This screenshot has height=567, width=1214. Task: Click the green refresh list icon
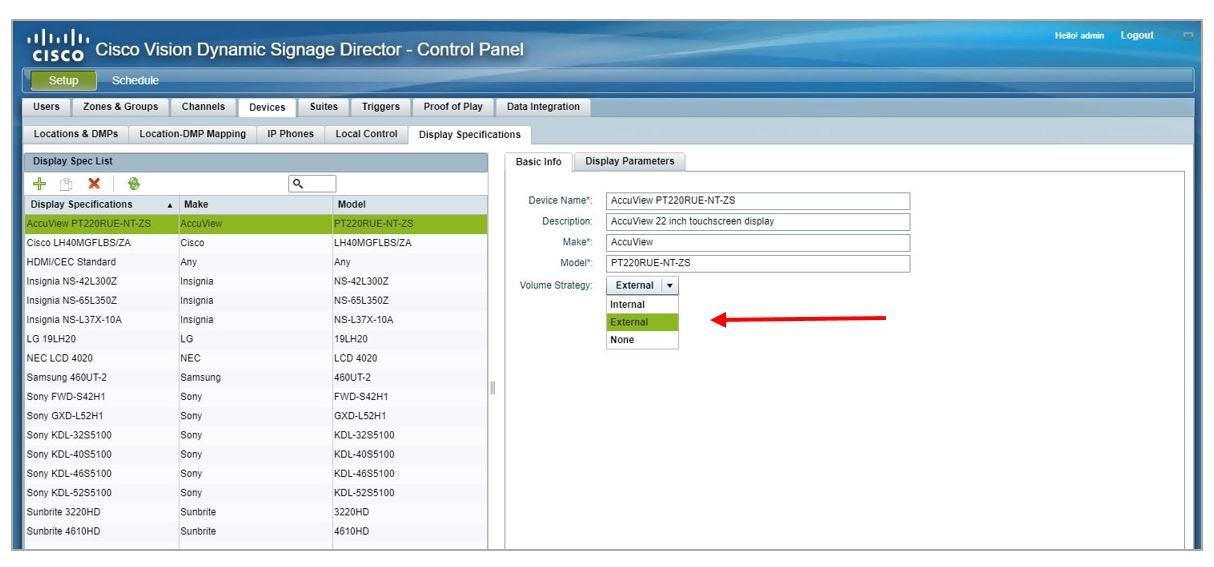point(133,184)
